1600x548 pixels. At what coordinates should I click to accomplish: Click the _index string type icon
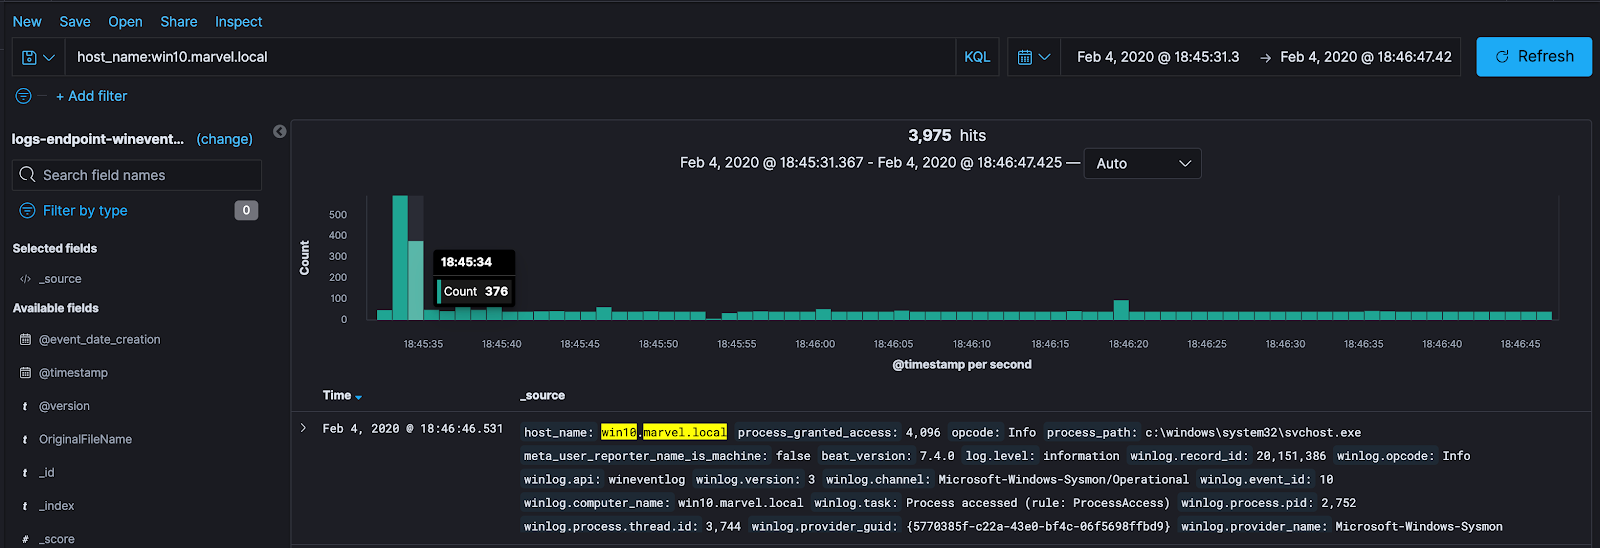(x=25, y=506)
